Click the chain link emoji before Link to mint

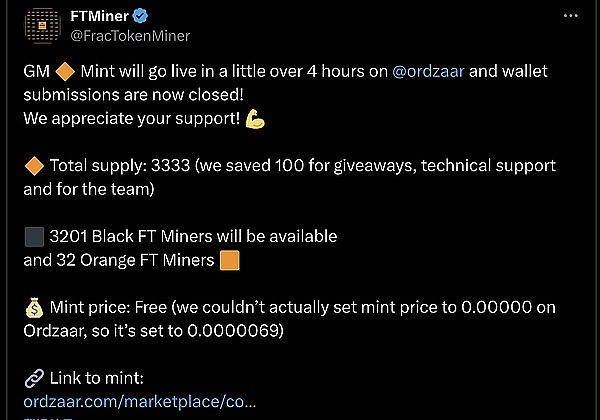click(x=33, y=377)
